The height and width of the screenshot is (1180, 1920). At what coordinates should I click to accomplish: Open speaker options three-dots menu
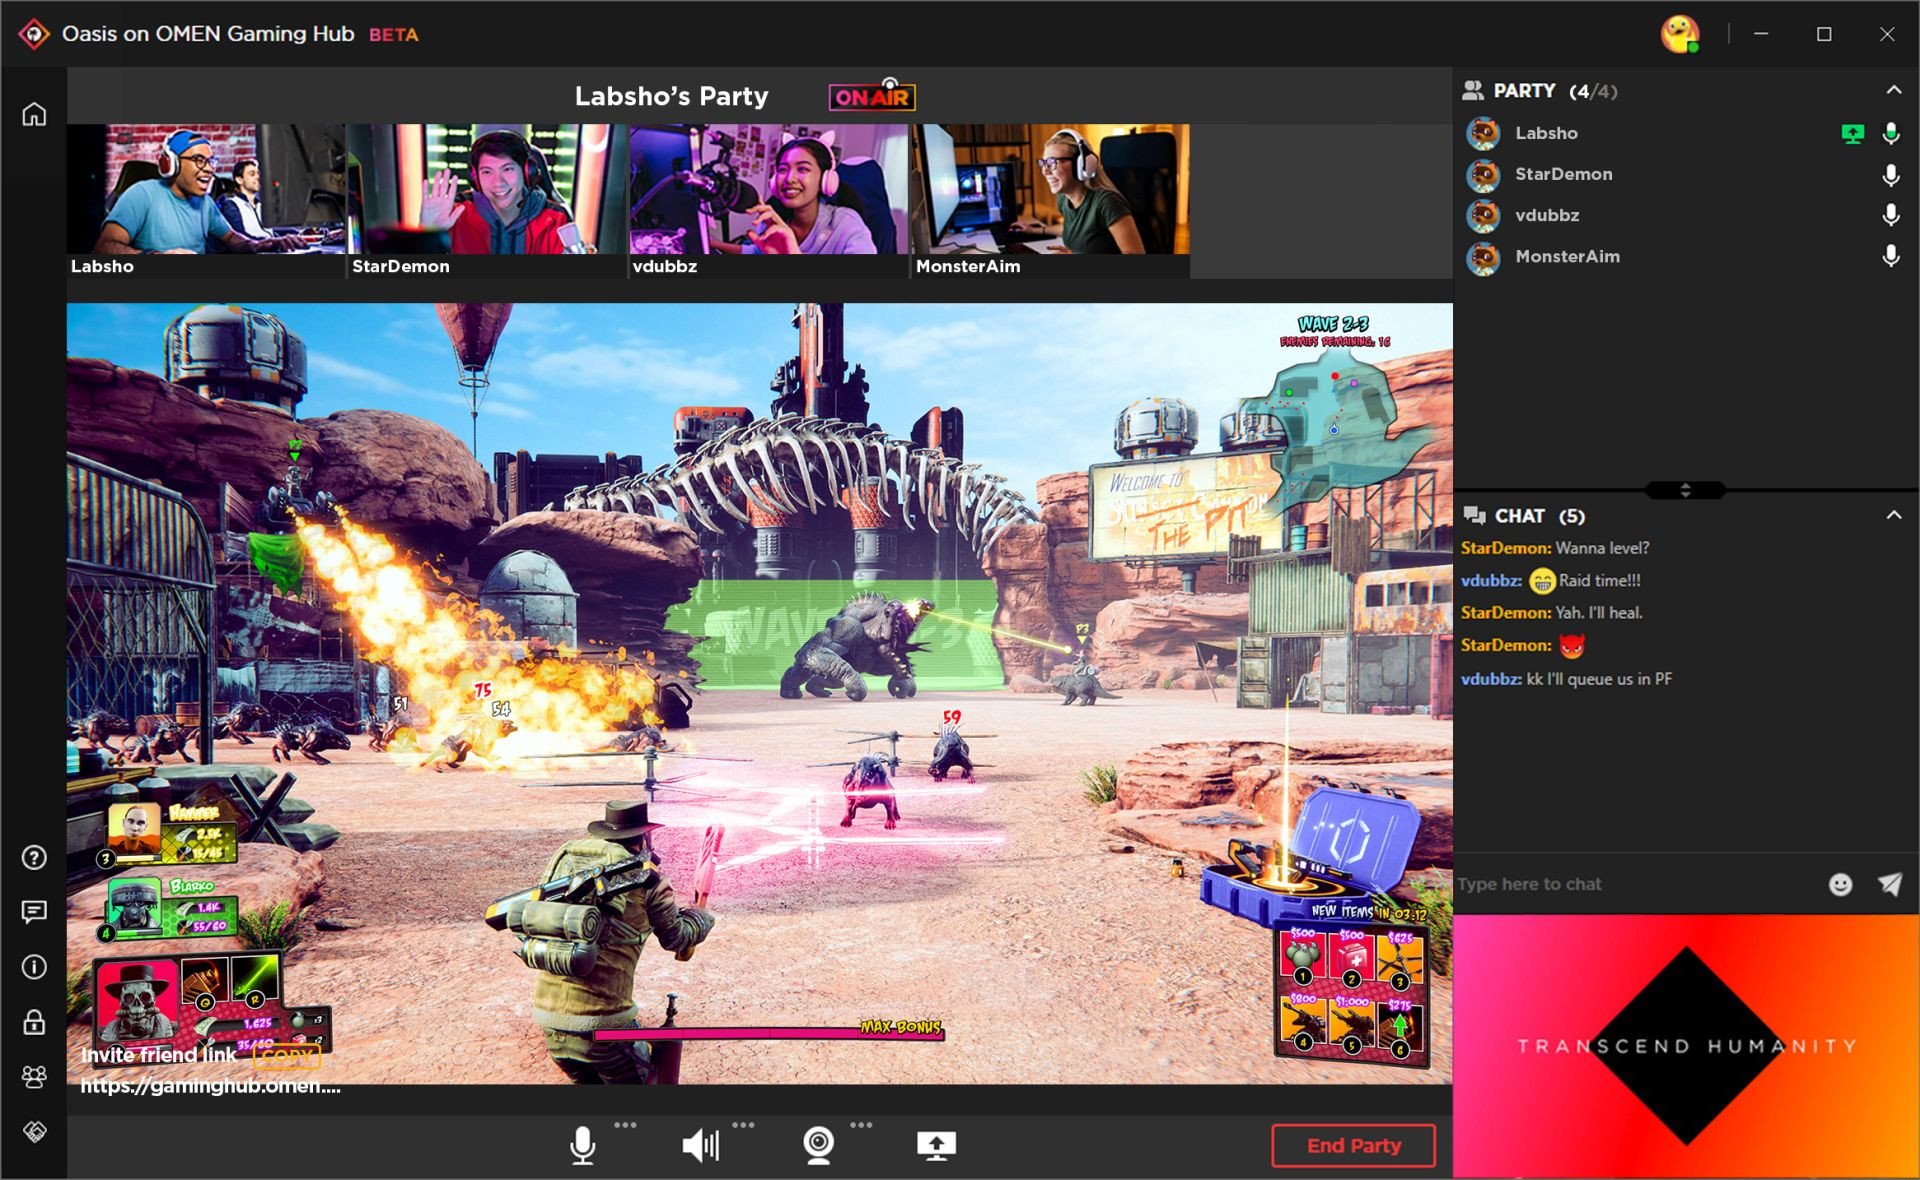click(743, 1125)
